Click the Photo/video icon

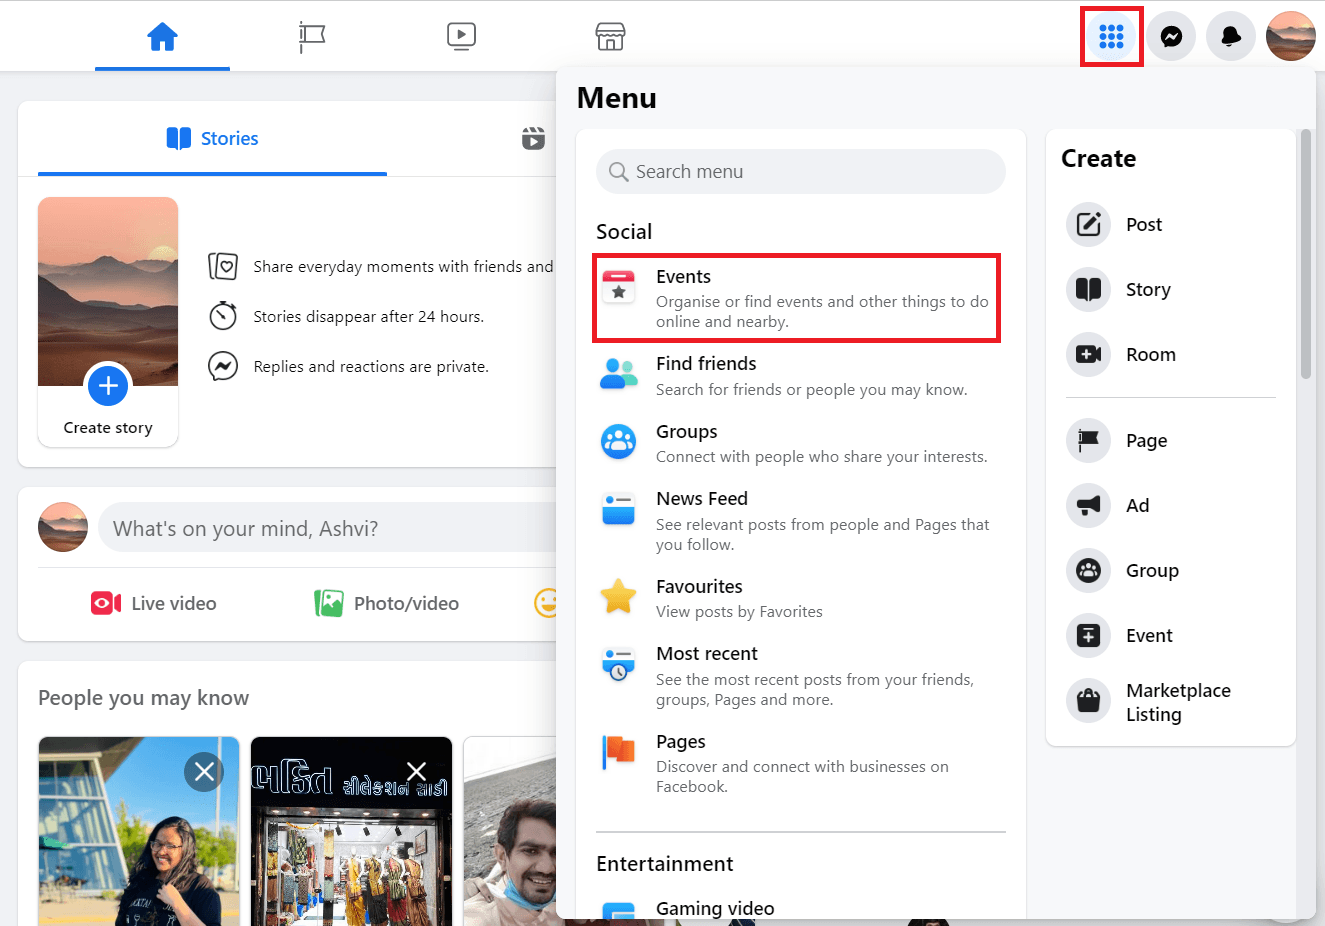click(329, 603)
